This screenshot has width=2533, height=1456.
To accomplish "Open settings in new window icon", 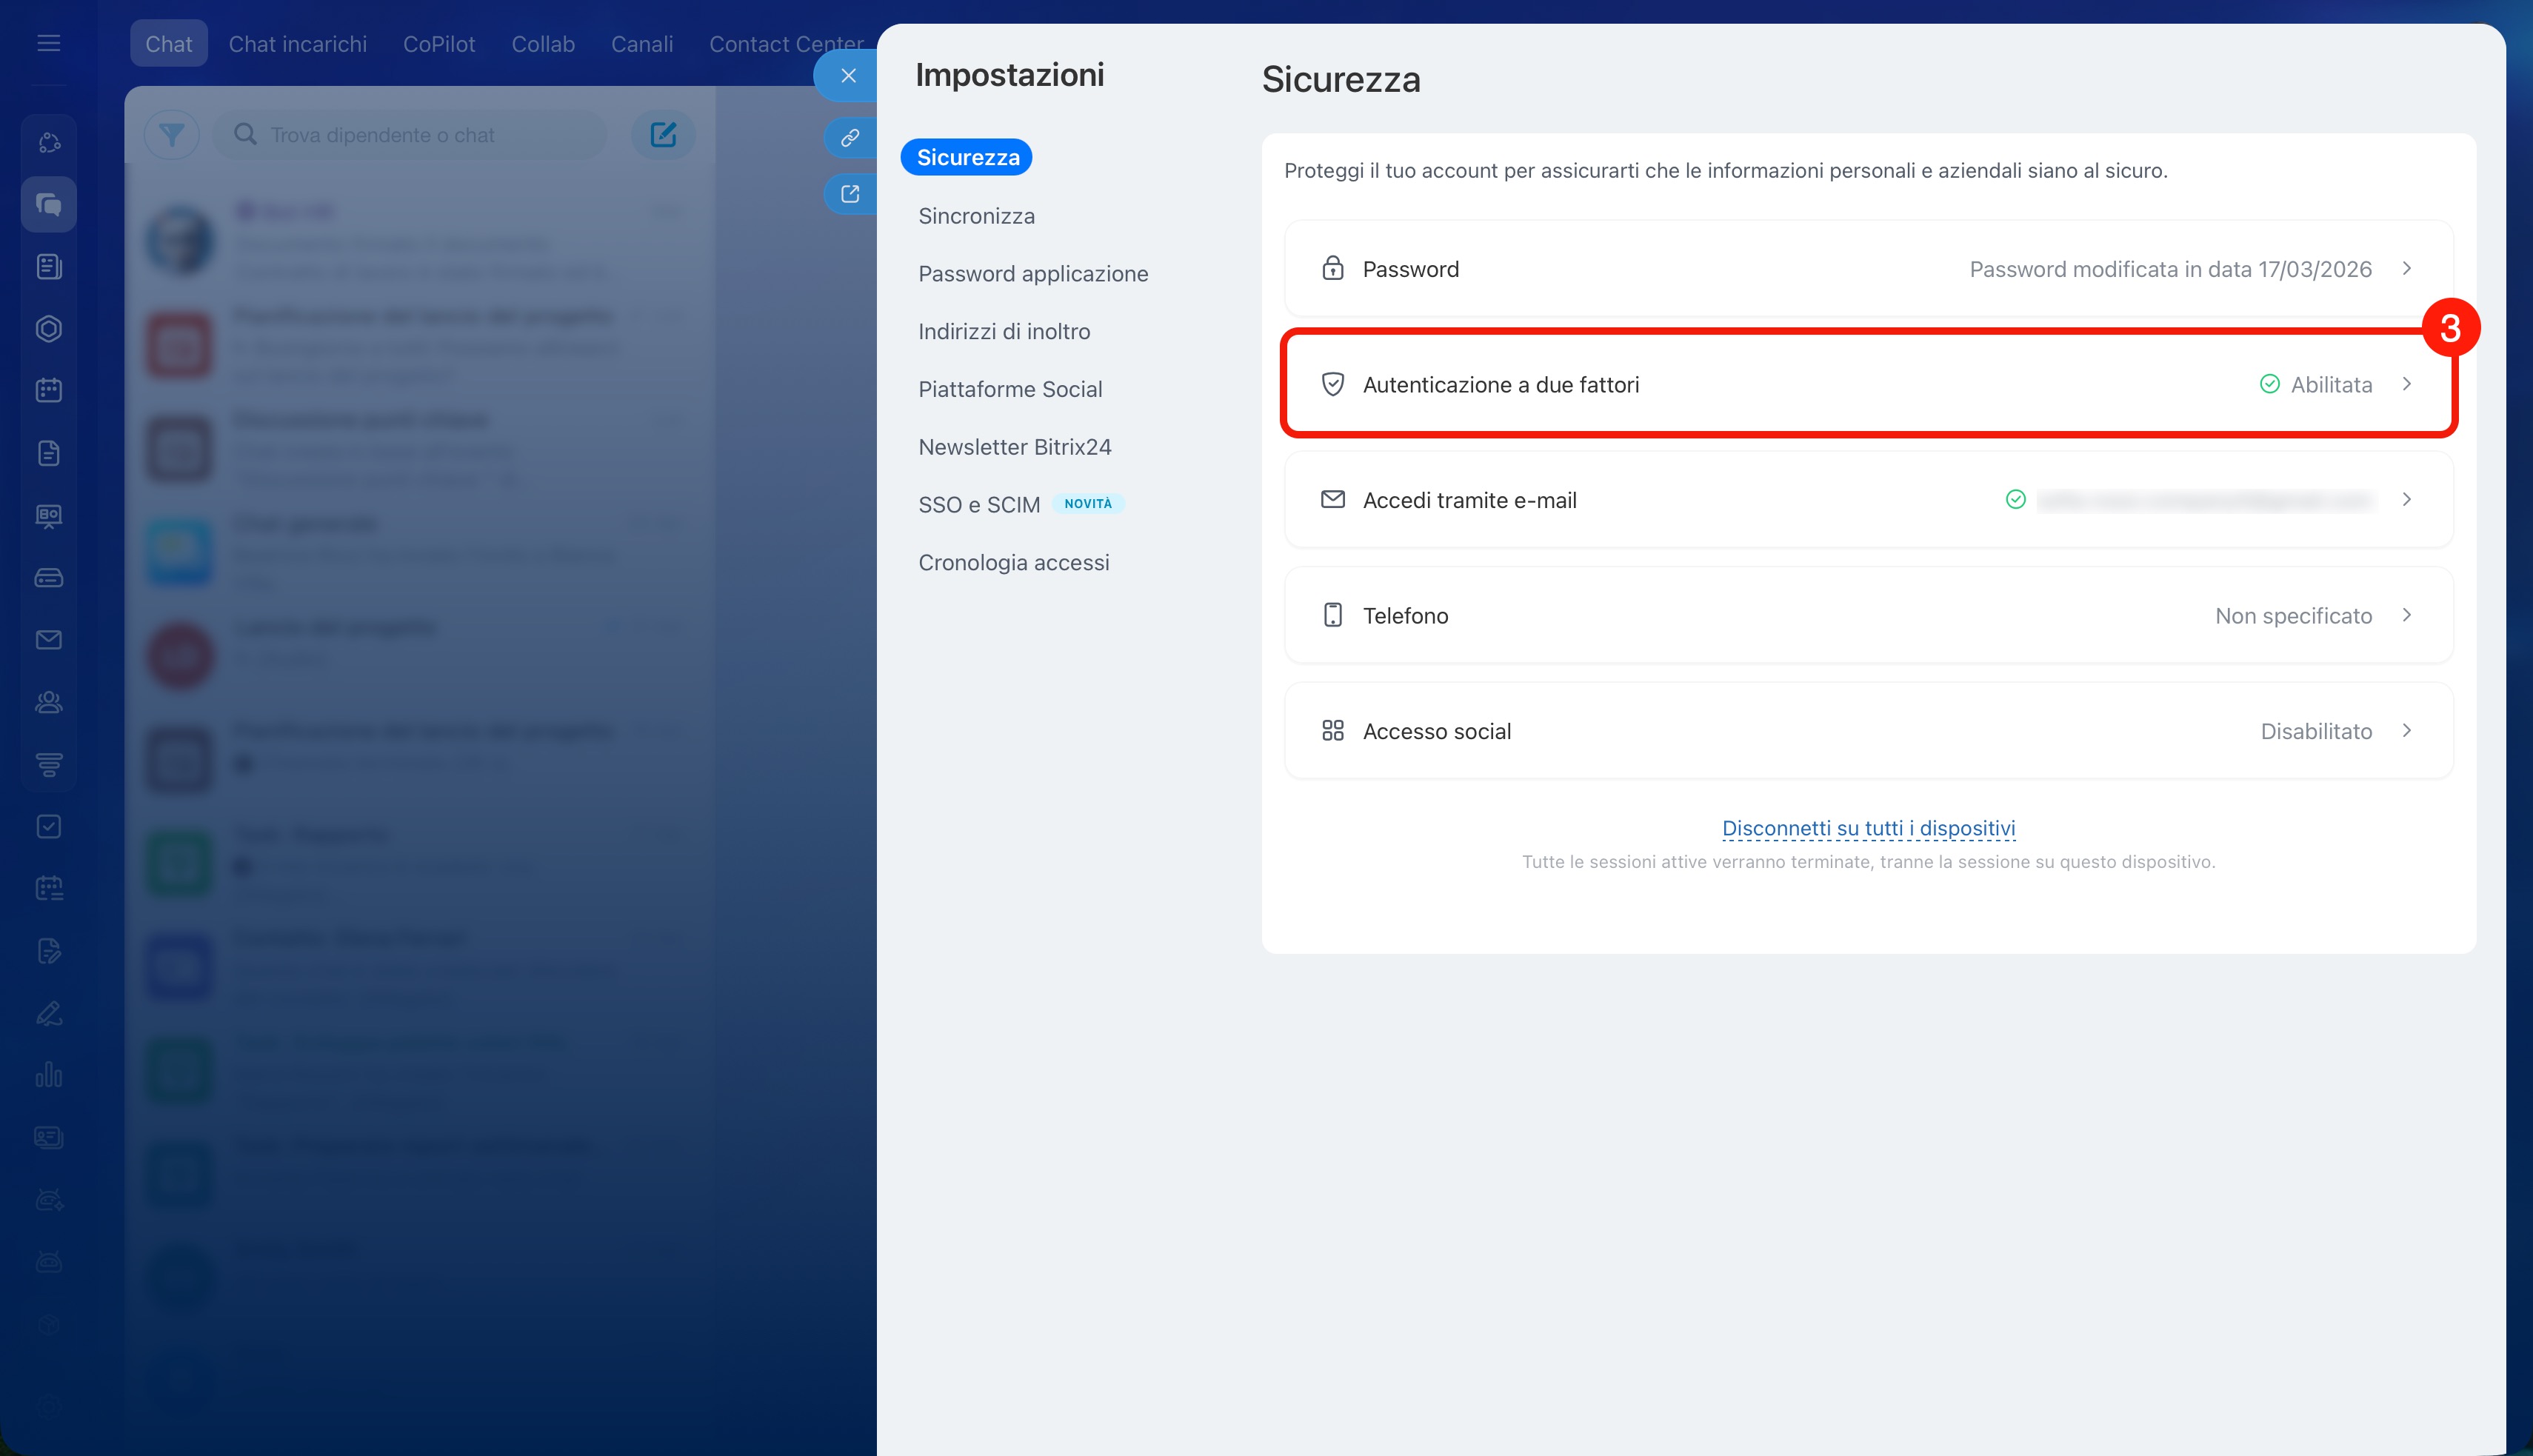I will (x=849, y=194).
